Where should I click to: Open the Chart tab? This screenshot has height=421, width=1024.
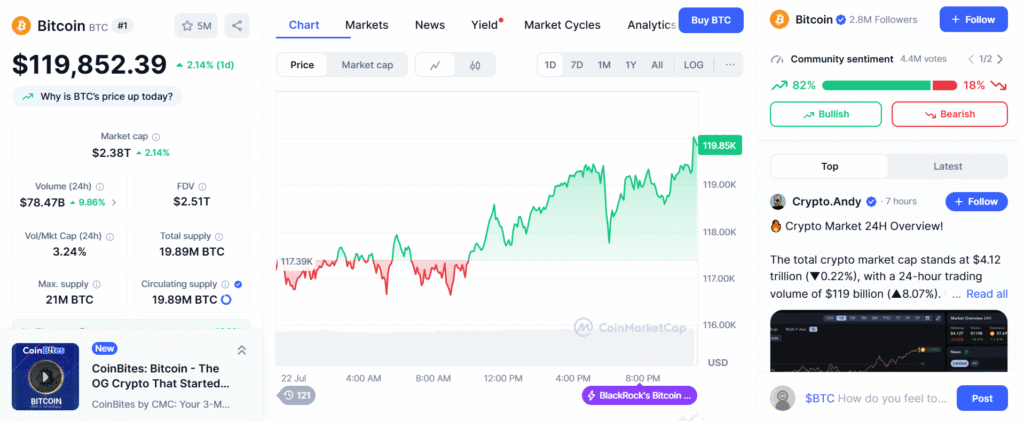304,25
